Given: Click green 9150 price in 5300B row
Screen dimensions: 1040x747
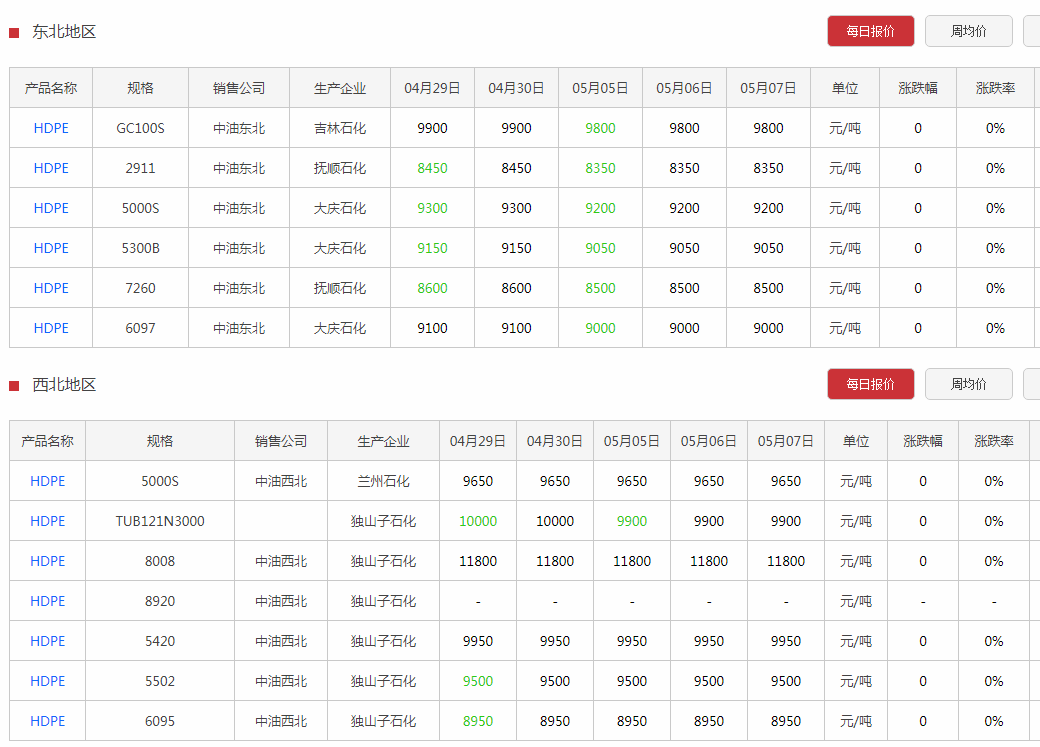Looking at the screenshot, I should pyautogui.click(x=432, y=248).
